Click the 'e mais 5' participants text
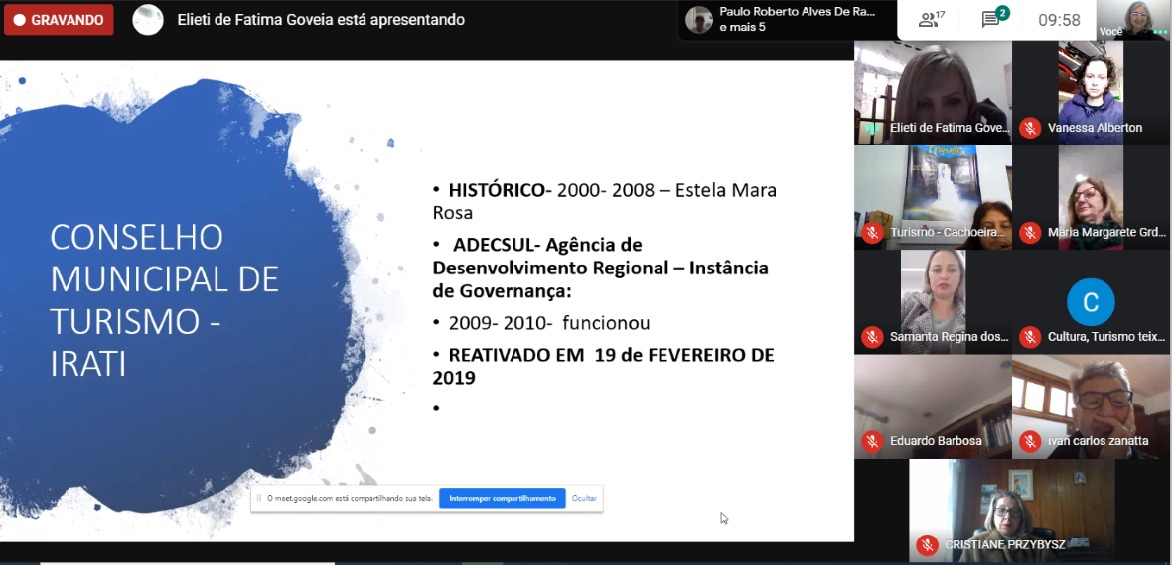 click(742, 28)
